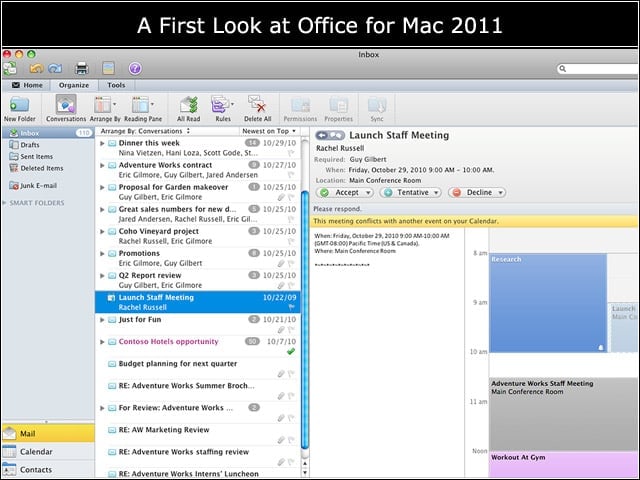
Task: Open the Accept button's dropdown arrow
Action: (x=368, y=193)
